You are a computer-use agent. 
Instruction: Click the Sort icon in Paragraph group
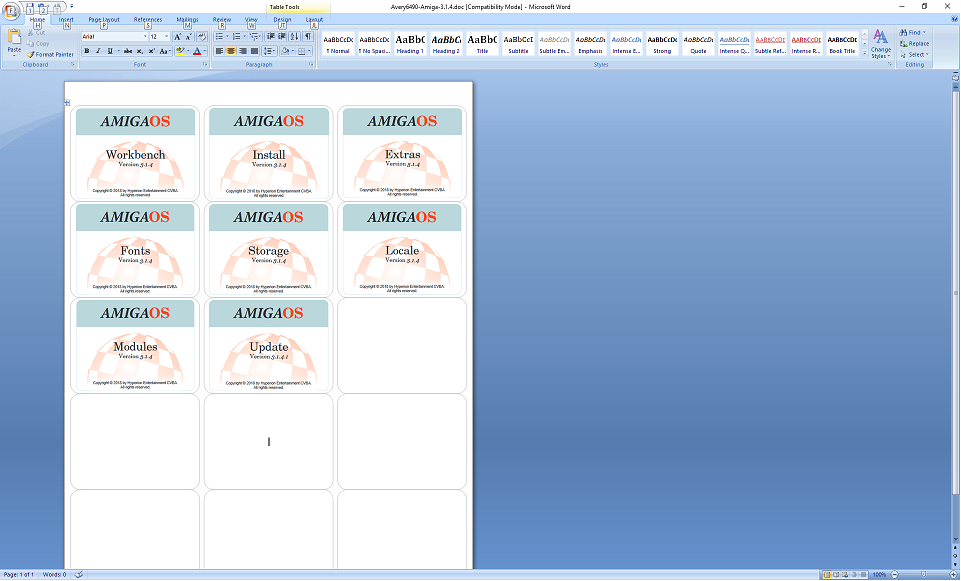(x=294, y=37)
